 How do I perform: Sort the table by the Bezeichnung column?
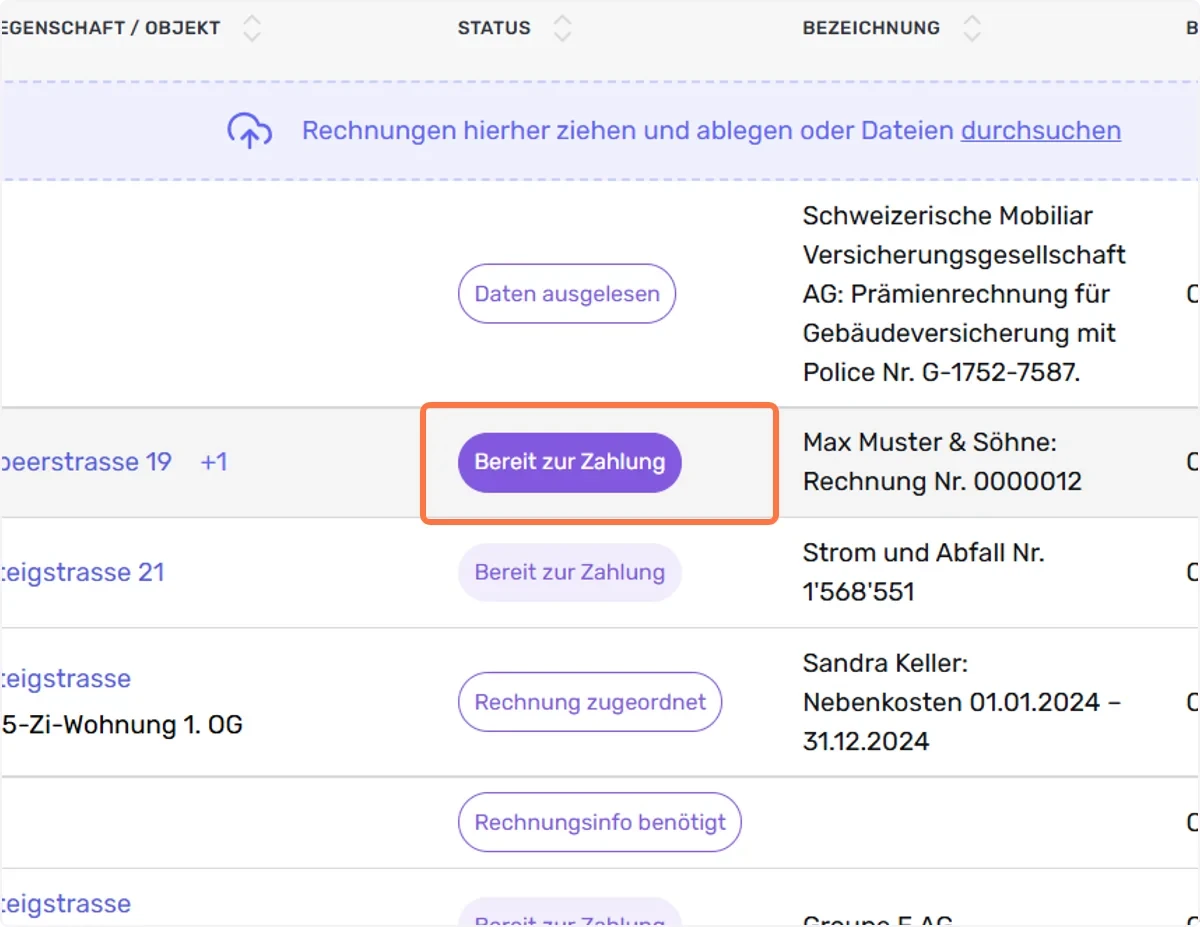click(x=972, y=28)
